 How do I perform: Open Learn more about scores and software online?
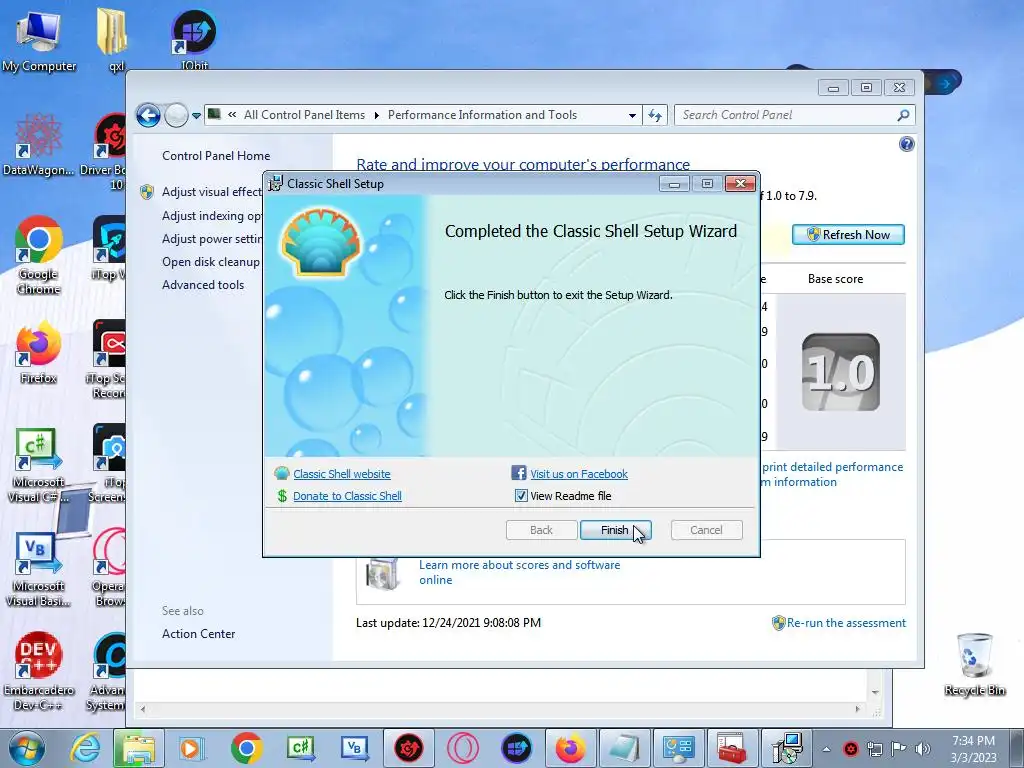pyautogui.click(x=520, y=572)
